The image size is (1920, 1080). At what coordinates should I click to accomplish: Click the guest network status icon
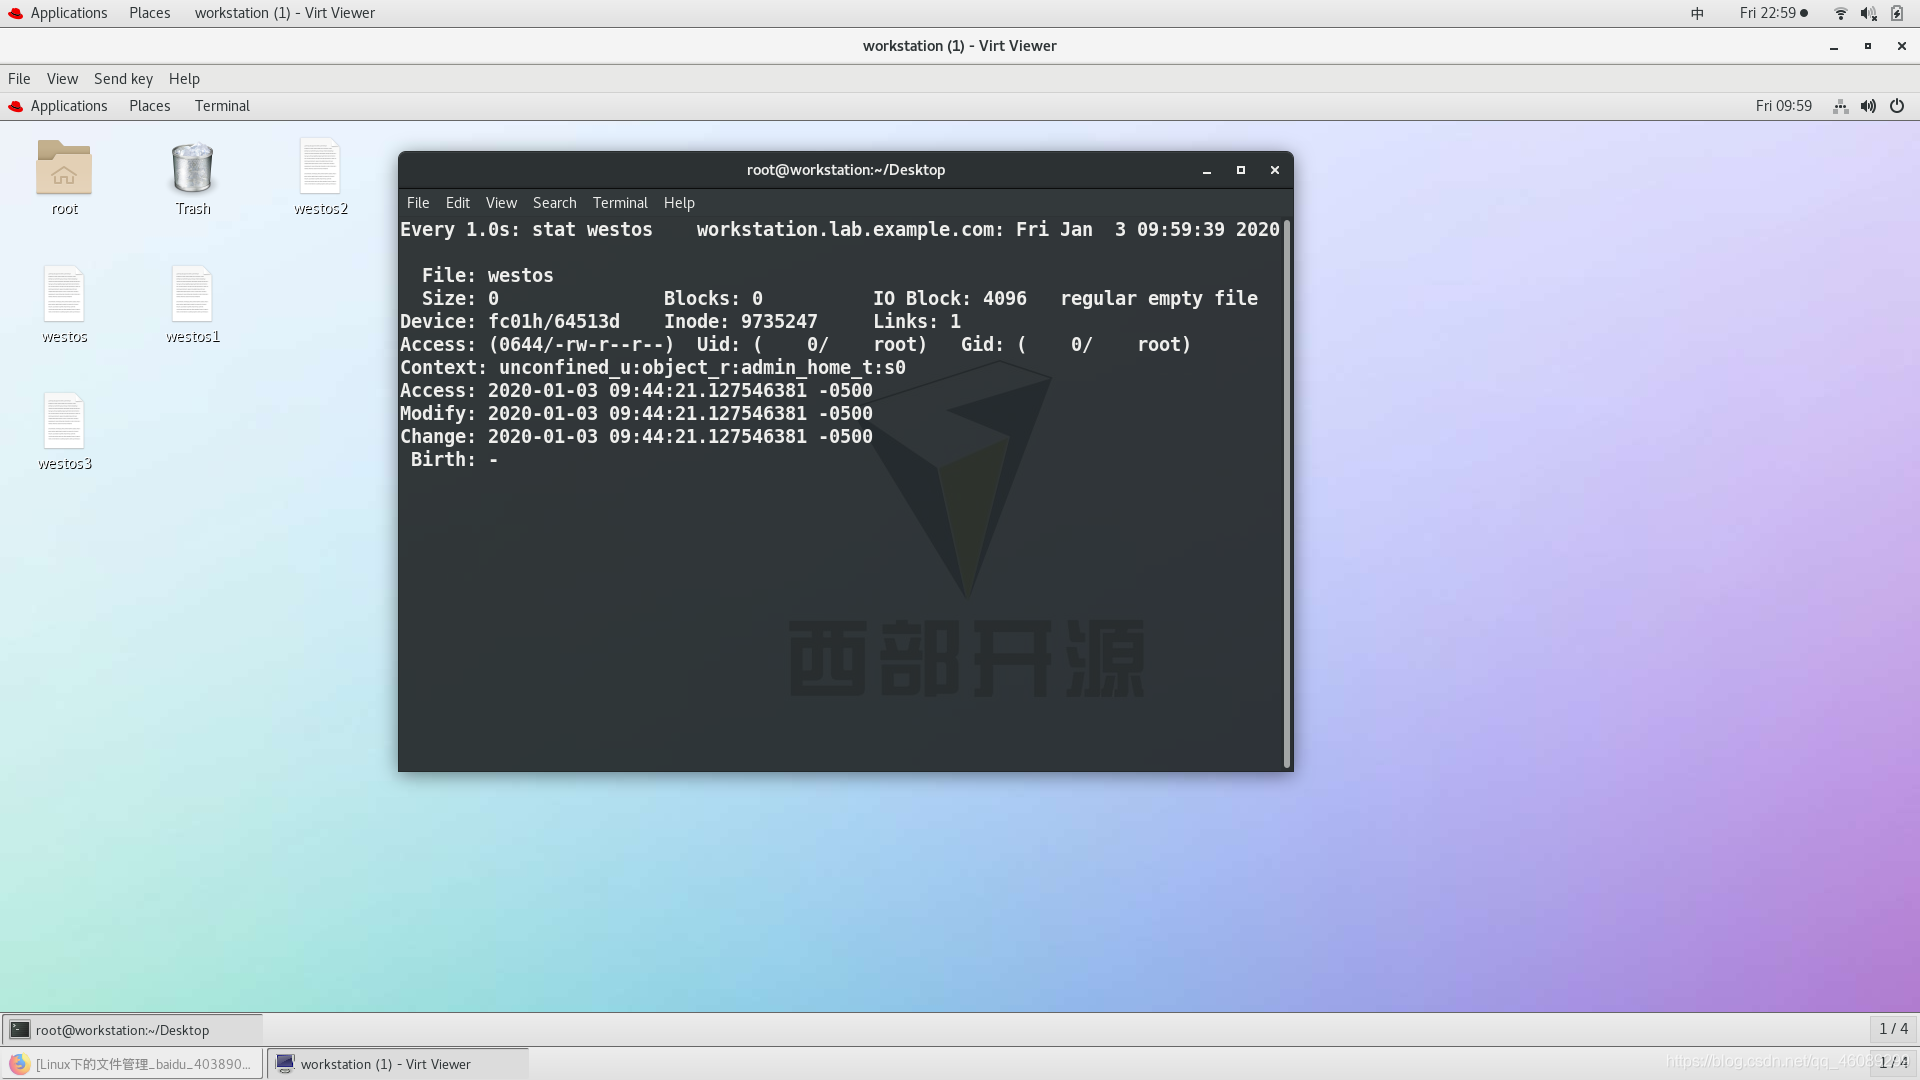(x=1840, y=106)
